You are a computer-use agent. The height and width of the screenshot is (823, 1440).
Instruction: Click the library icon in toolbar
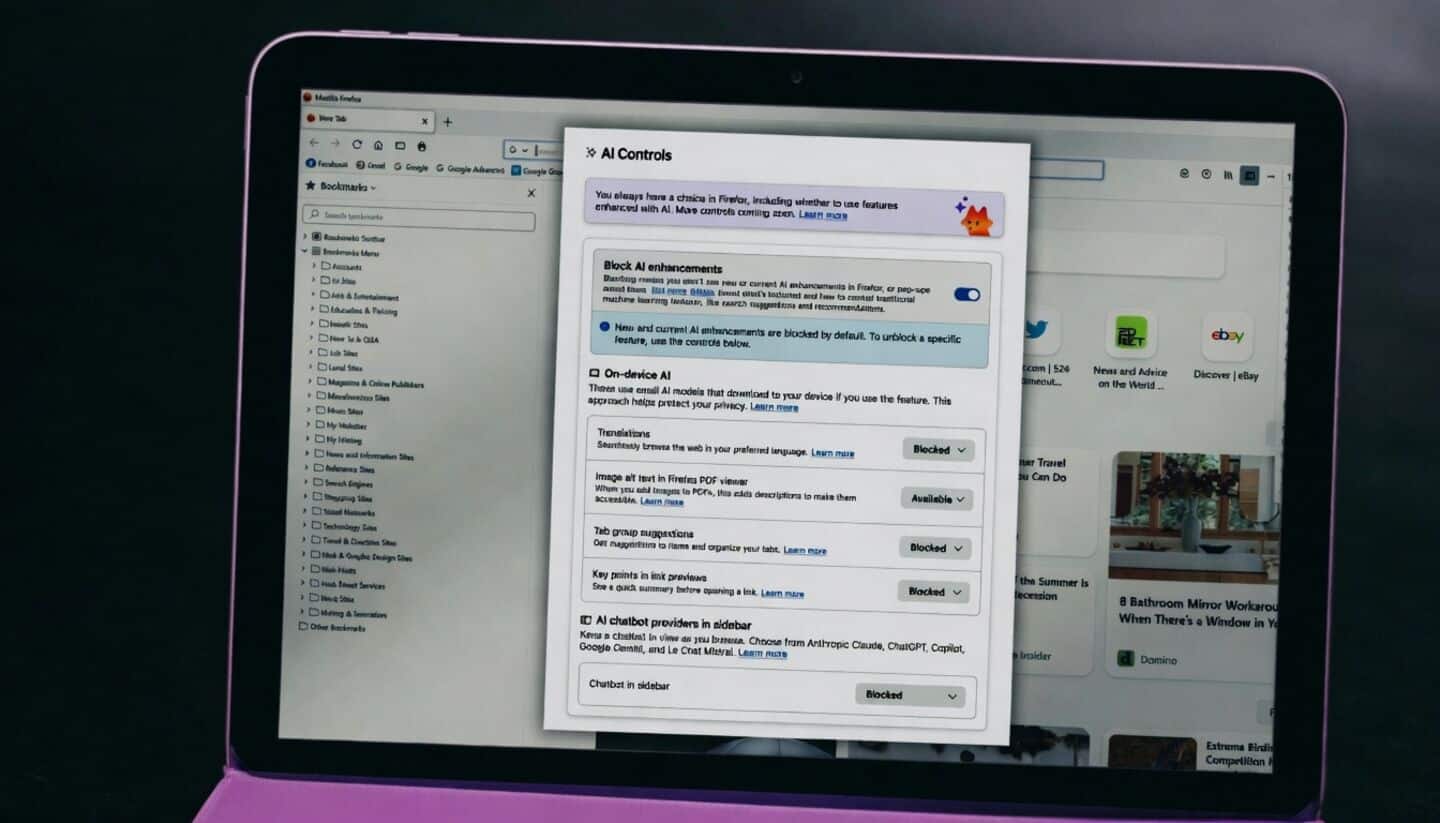coord(1228,175)
